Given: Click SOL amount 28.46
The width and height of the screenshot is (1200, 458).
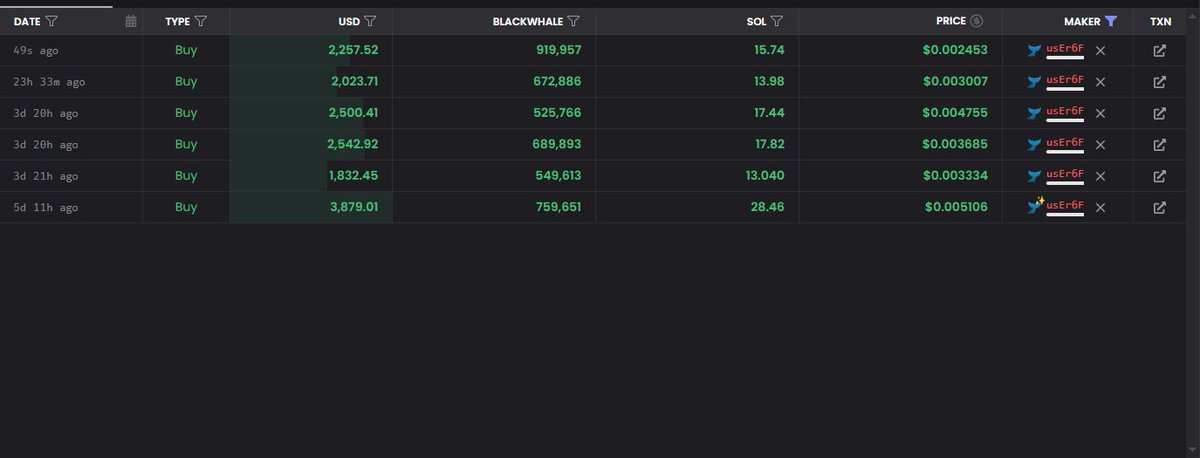Looking at the screenshot, I should (x=769, y=208).
